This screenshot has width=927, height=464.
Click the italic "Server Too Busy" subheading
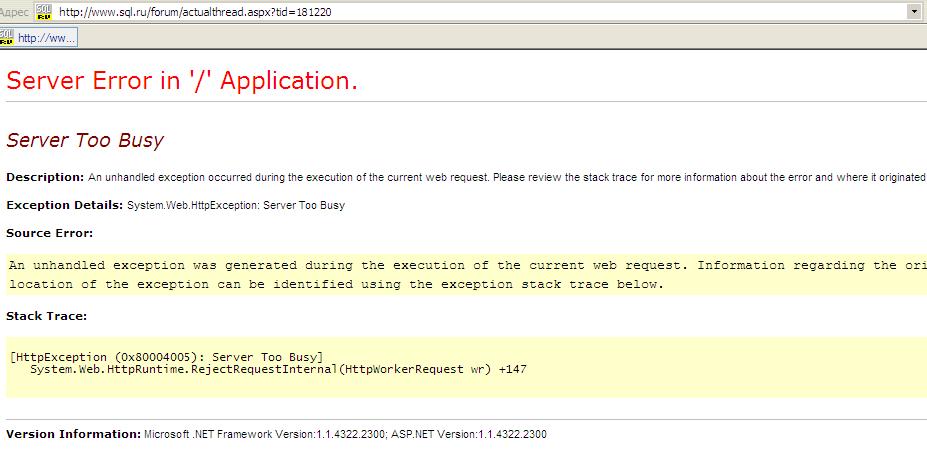click(85, 140)
